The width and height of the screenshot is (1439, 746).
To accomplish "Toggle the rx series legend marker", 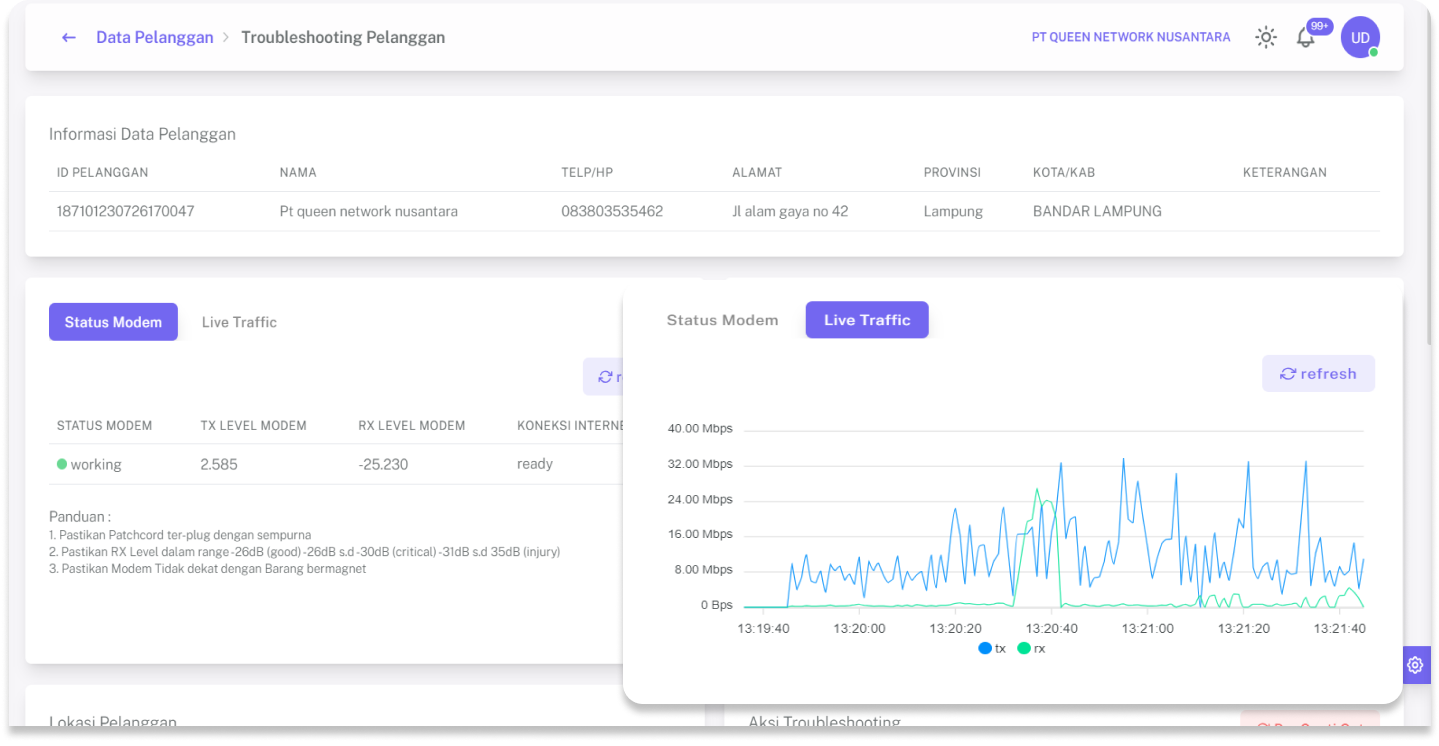I will coord(1024,648).
